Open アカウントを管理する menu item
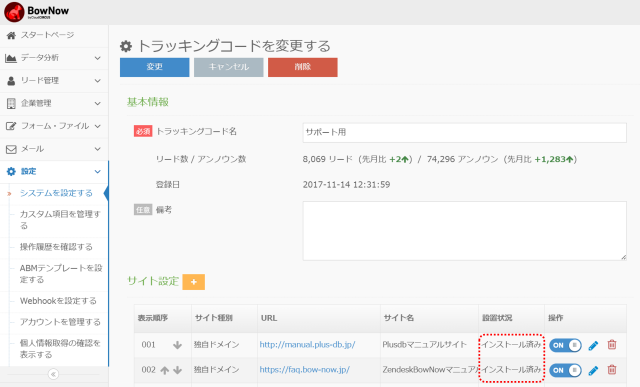 pos(60,322)
